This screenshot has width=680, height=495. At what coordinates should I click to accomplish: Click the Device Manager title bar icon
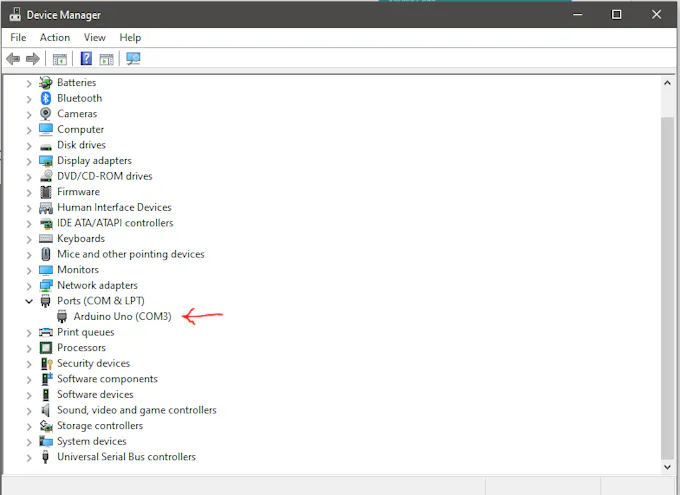pos(15,14)
